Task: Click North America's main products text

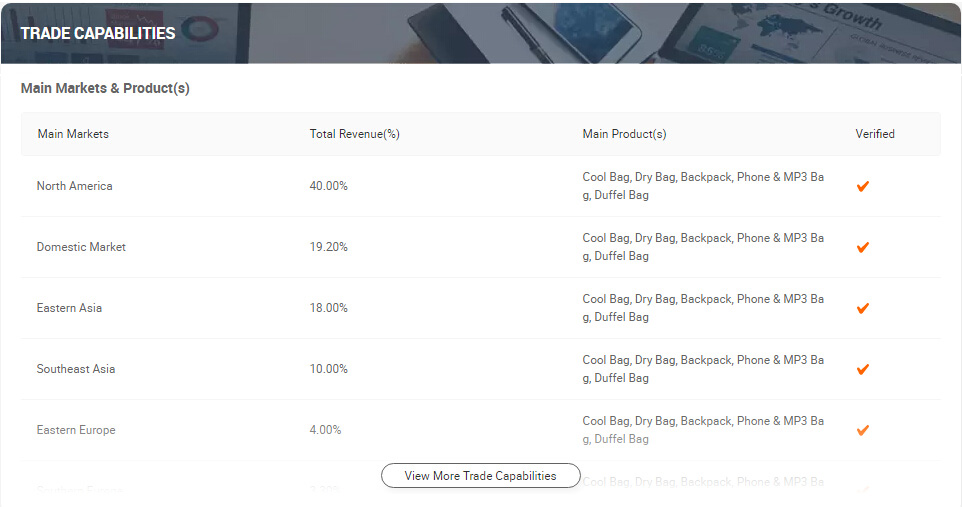Action: [703, 186]
